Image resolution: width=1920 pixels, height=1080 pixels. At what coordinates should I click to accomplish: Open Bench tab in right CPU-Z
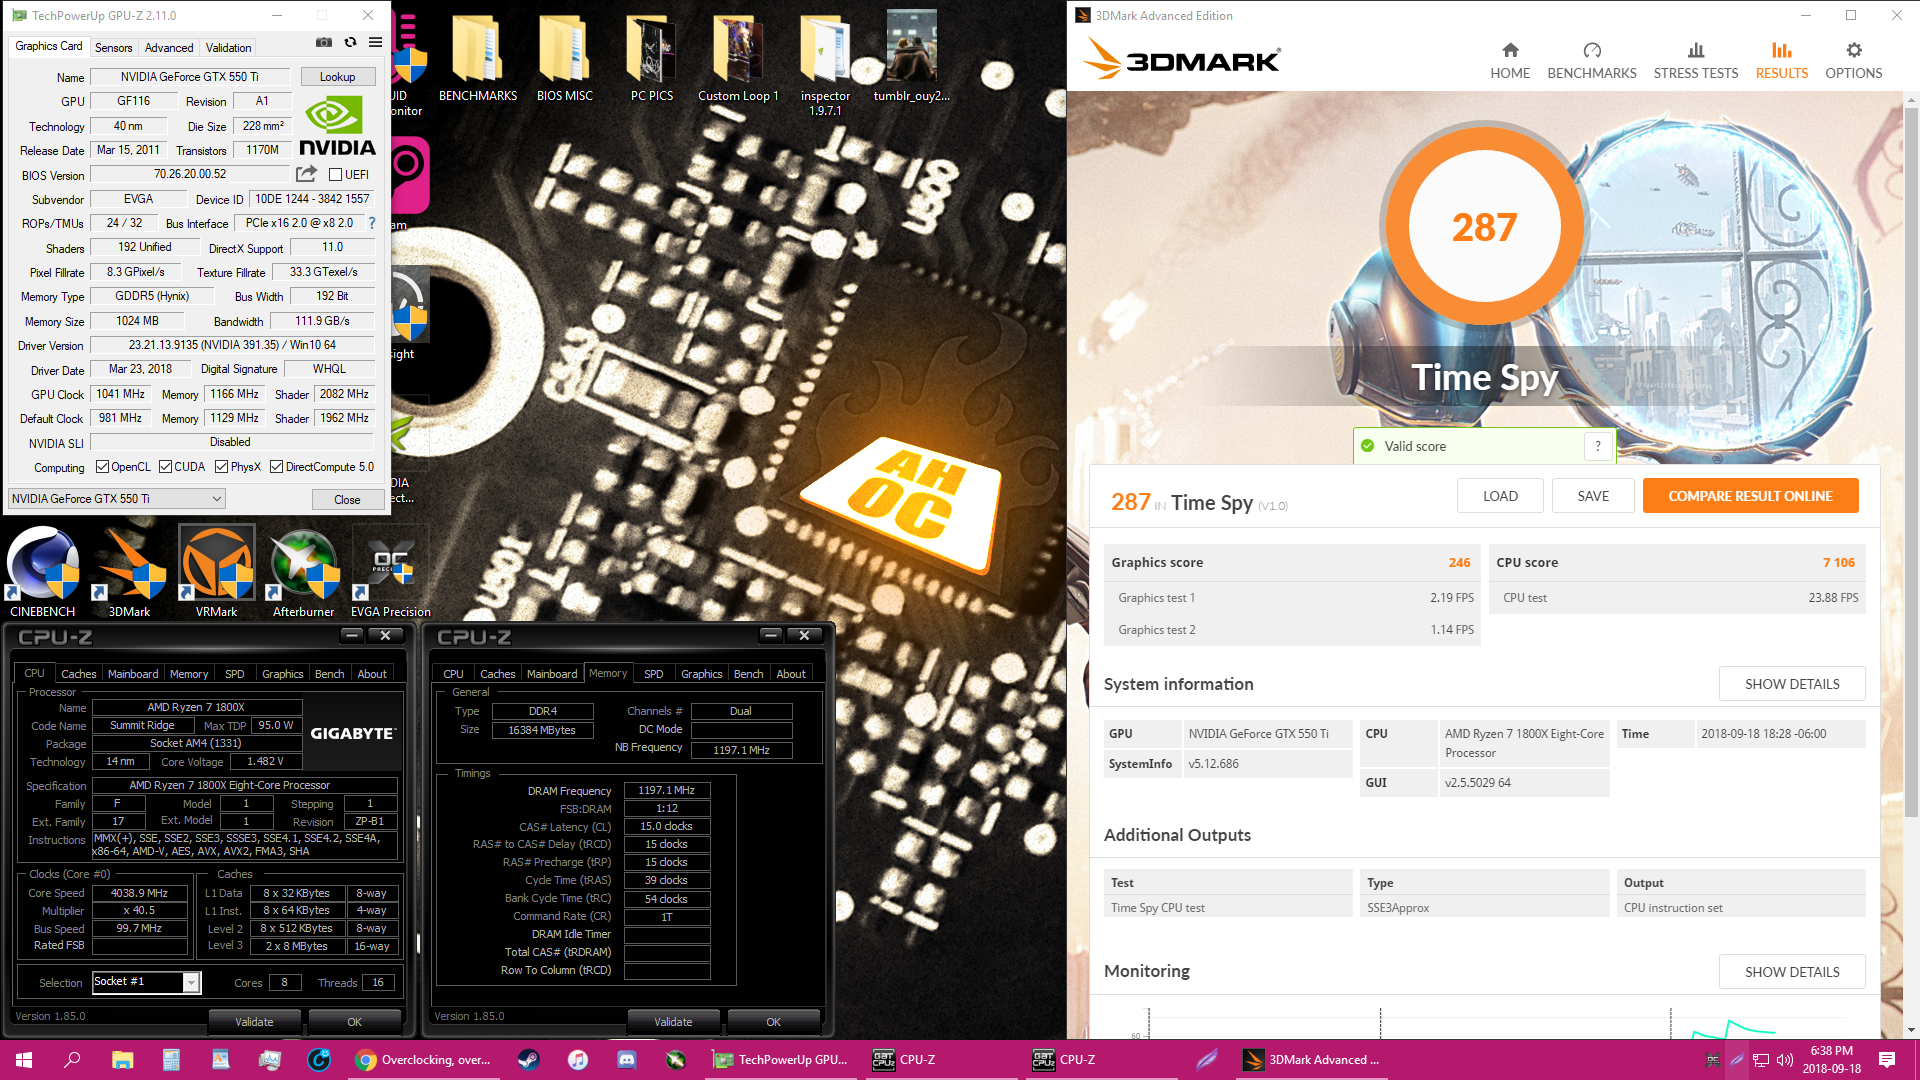pos(748,674)
